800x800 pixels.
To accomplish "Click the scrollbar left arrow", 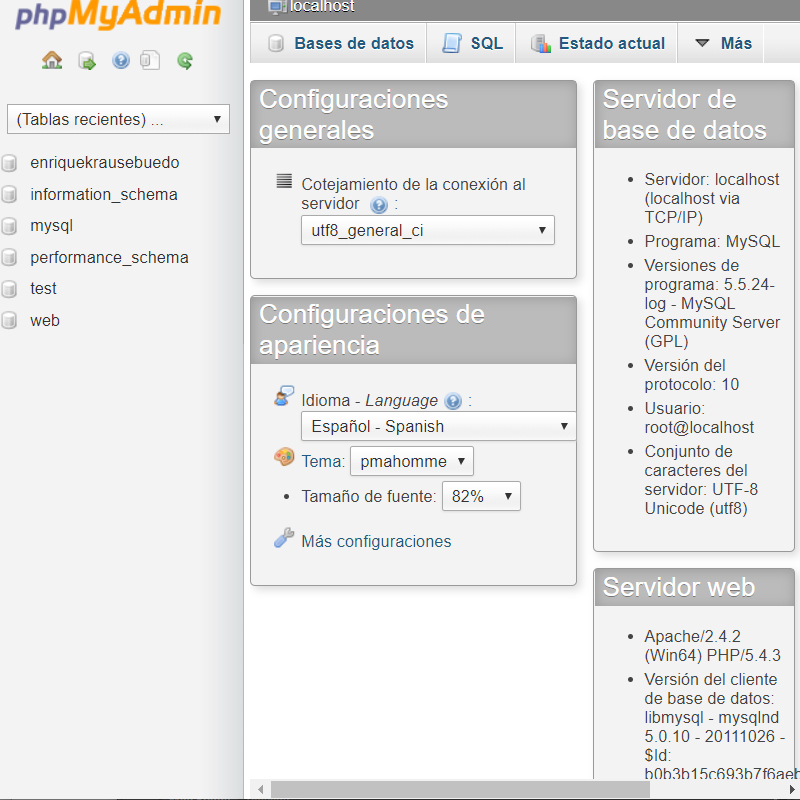I will tap(260, 789).
